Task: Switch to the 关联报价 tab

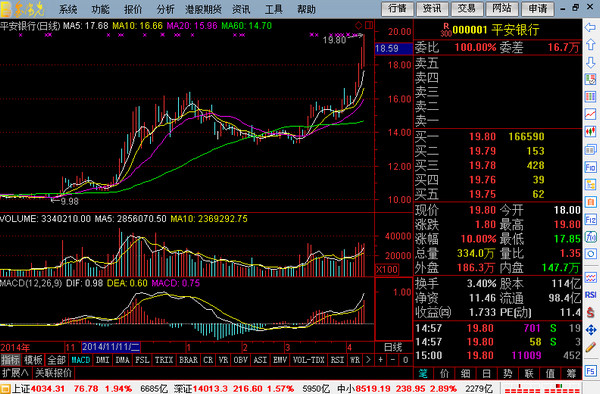Action: [54, 373]
